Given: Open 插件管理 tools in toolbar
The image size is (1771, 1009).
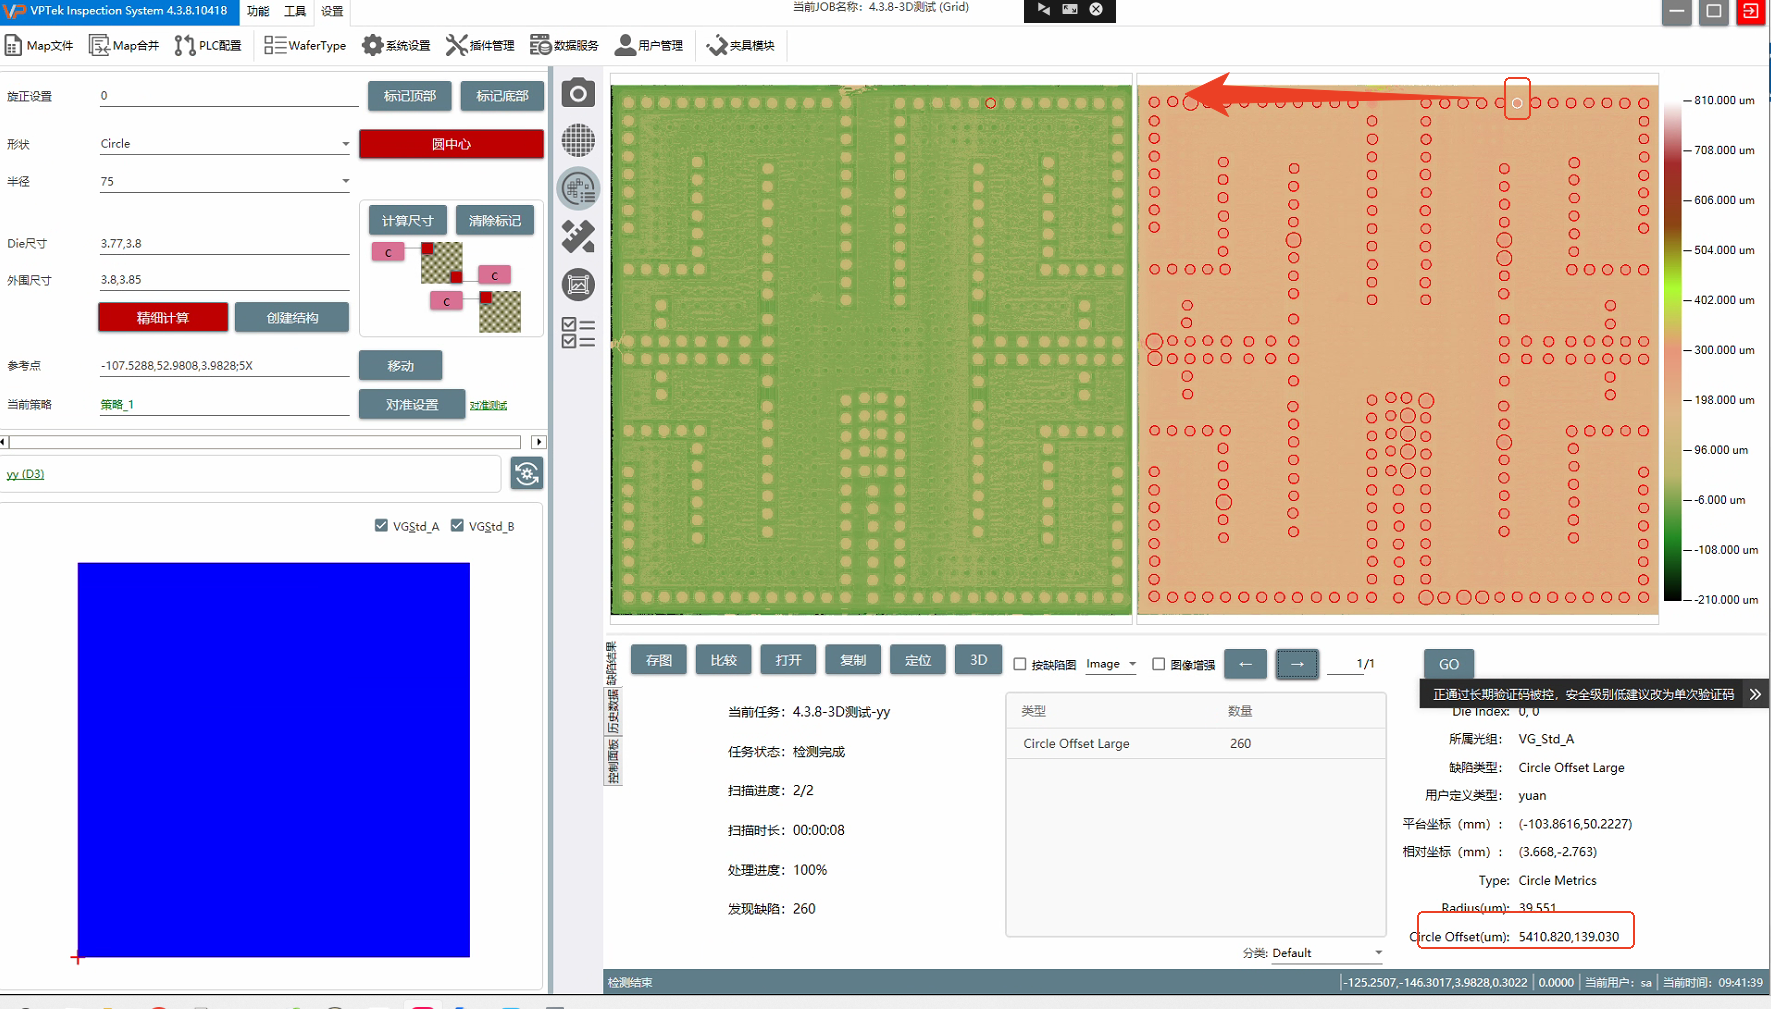Looking at the screenshot, I should pyautogui.click(x=480, y=45).
